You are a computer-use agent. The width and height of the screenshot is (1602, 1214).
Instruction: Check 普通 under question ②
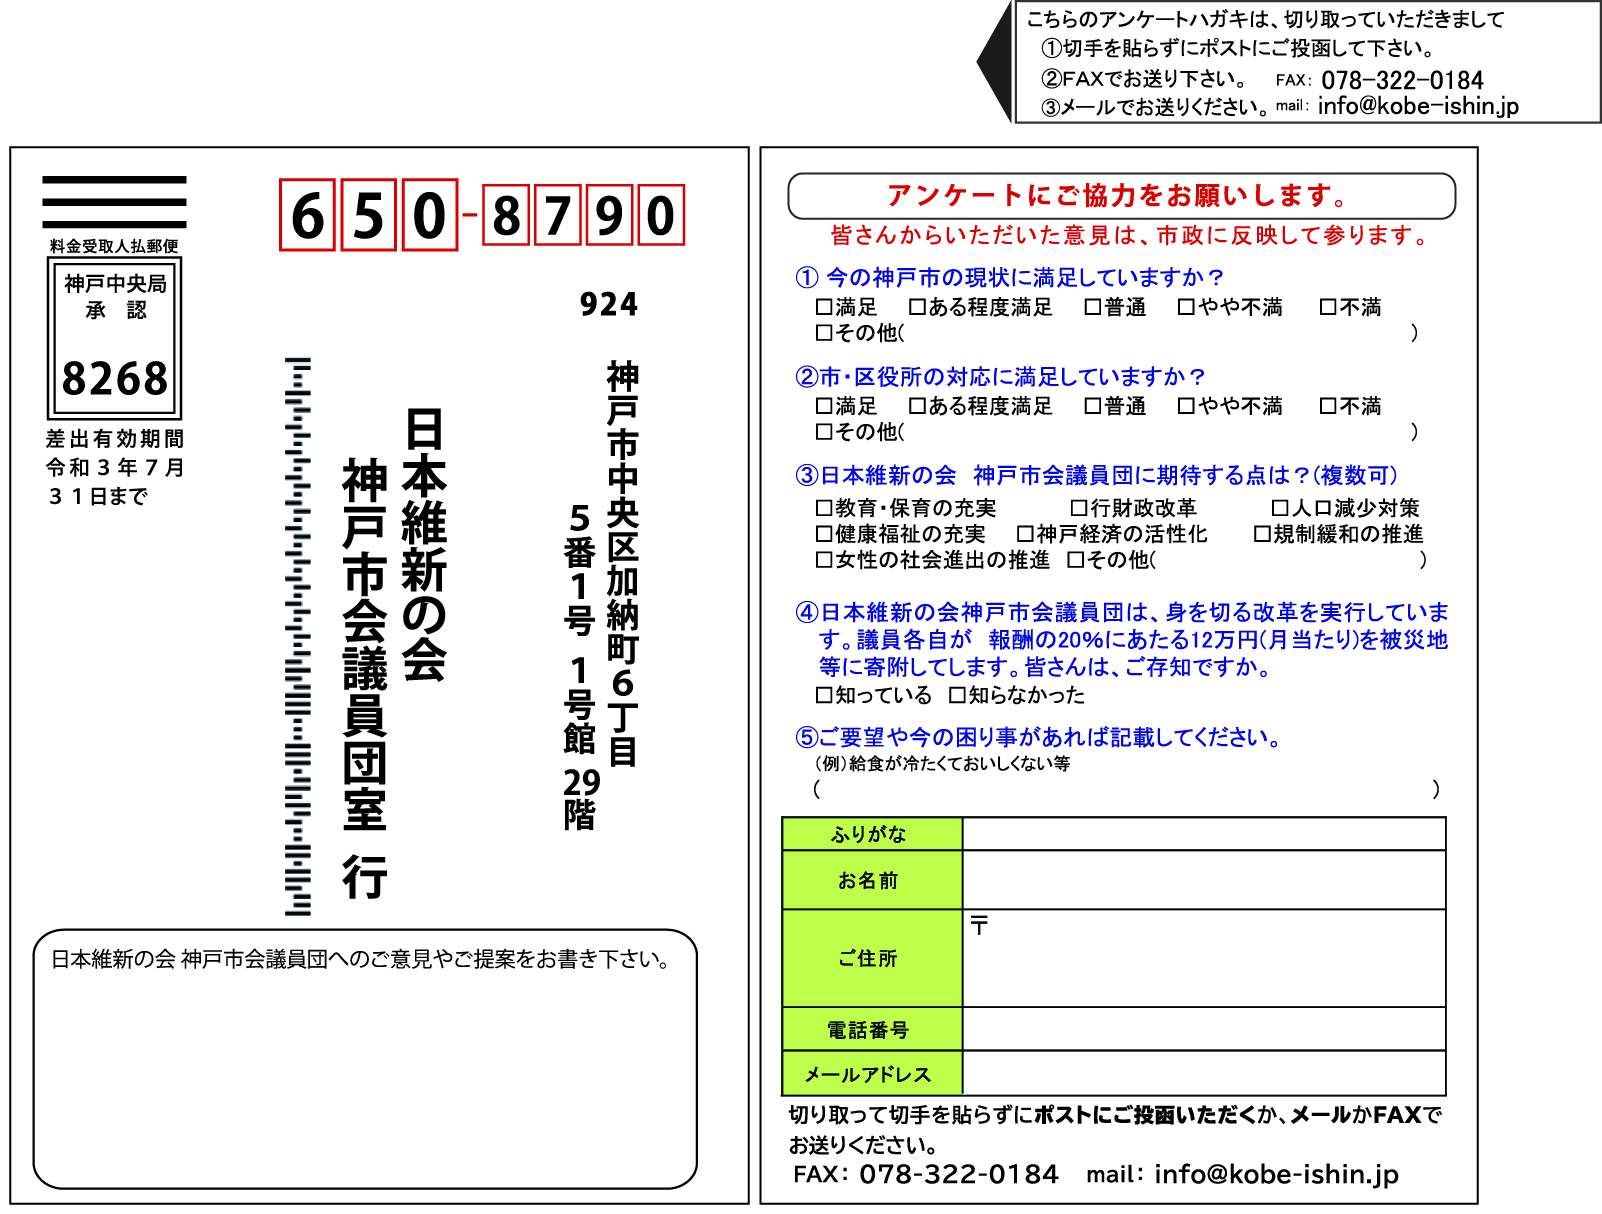tap(1093, 406)
